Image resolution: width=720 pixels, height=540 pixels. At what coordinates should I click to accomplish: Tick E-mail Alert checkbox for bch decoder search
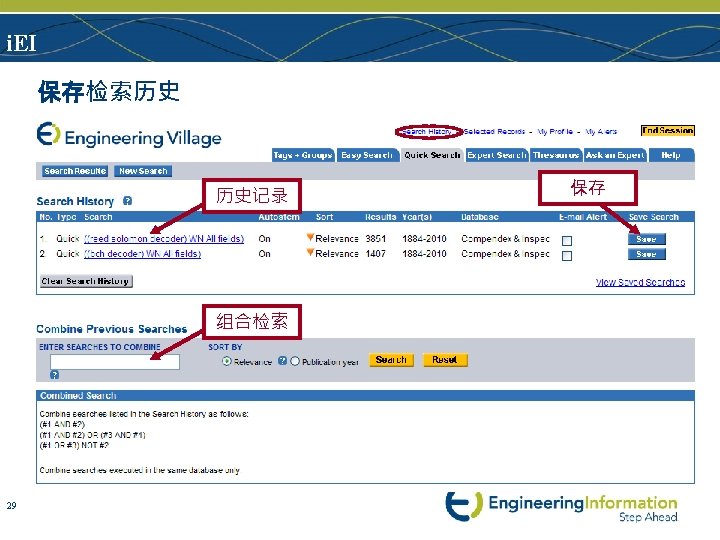(x=567, y=256)
